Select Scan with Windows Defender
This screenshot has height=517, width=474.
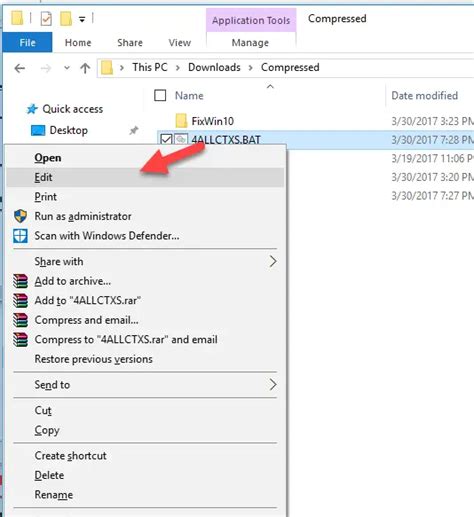[x=145, y=236]
